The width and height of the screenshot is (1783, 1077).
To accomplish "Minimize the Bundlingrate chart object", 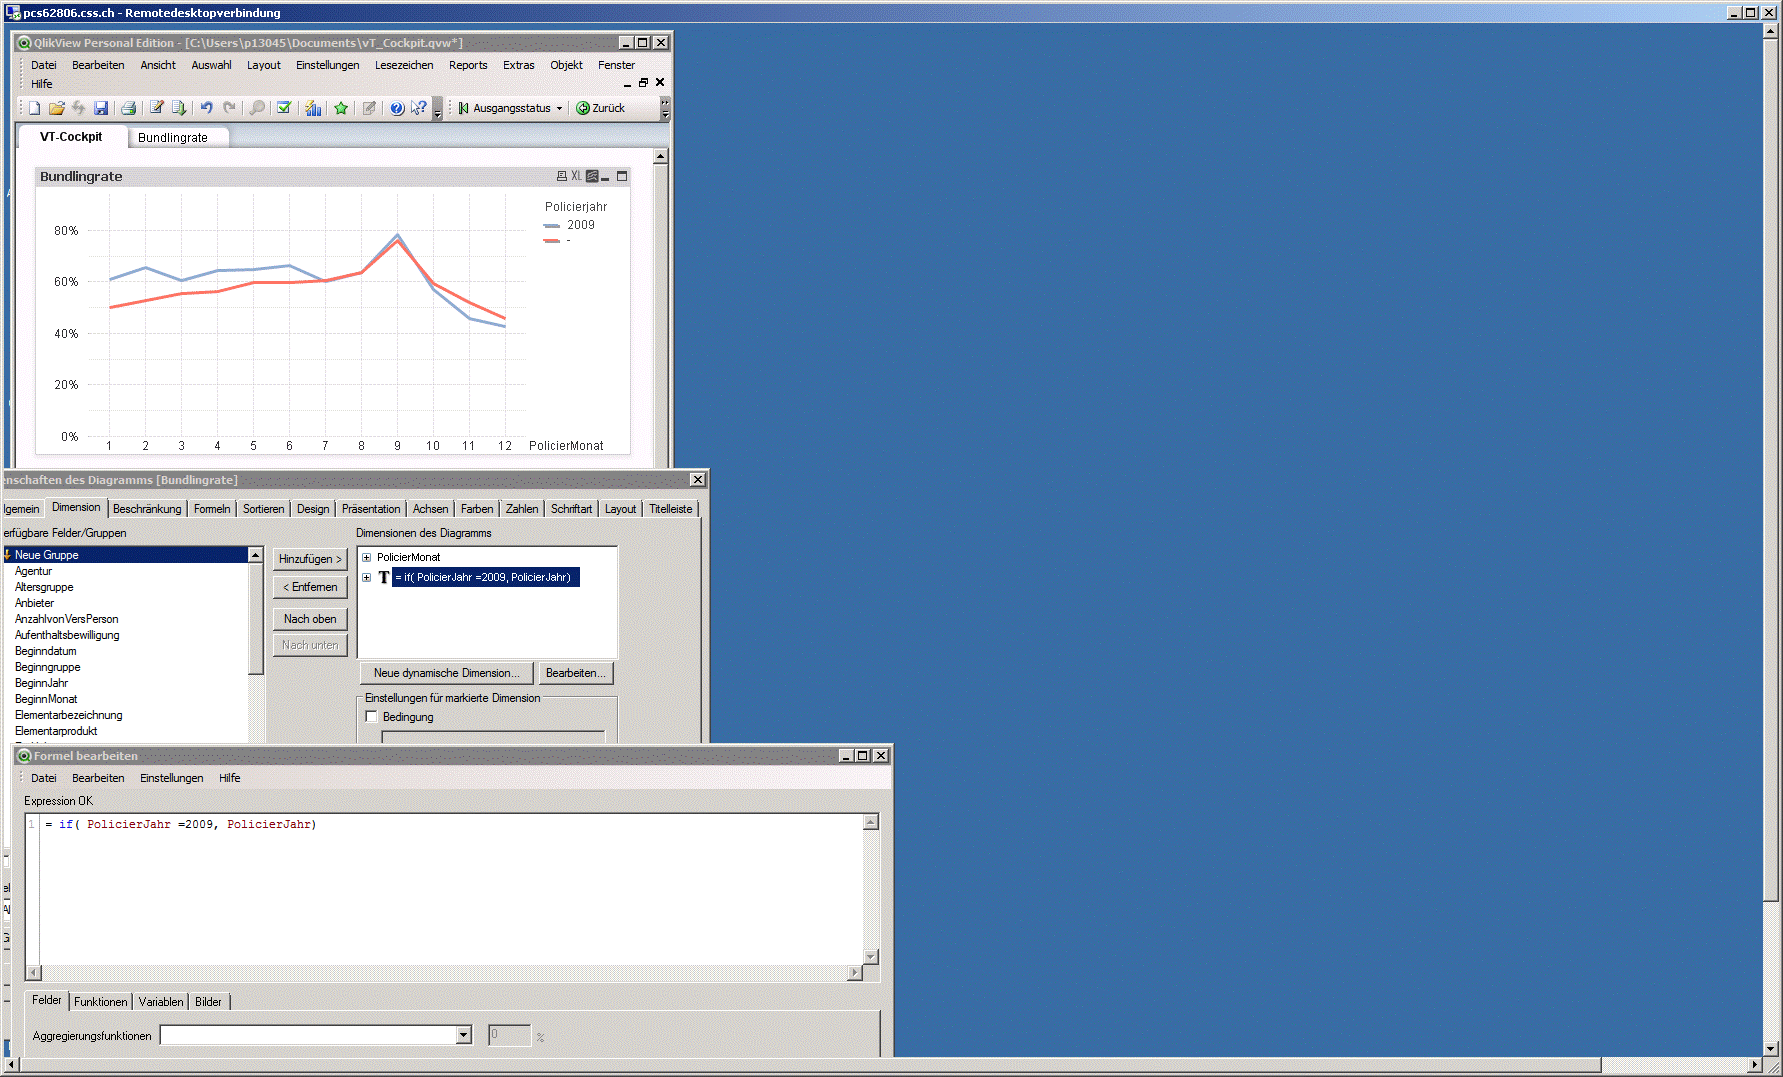I will [x=605, y=177].
